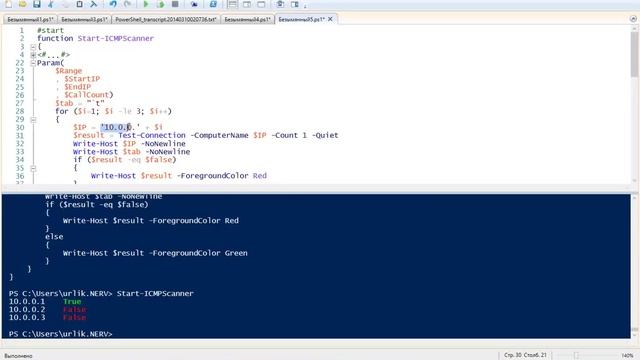
Task: Select the active Безымянный5.ps1 tab
Action: pos(302,19)
